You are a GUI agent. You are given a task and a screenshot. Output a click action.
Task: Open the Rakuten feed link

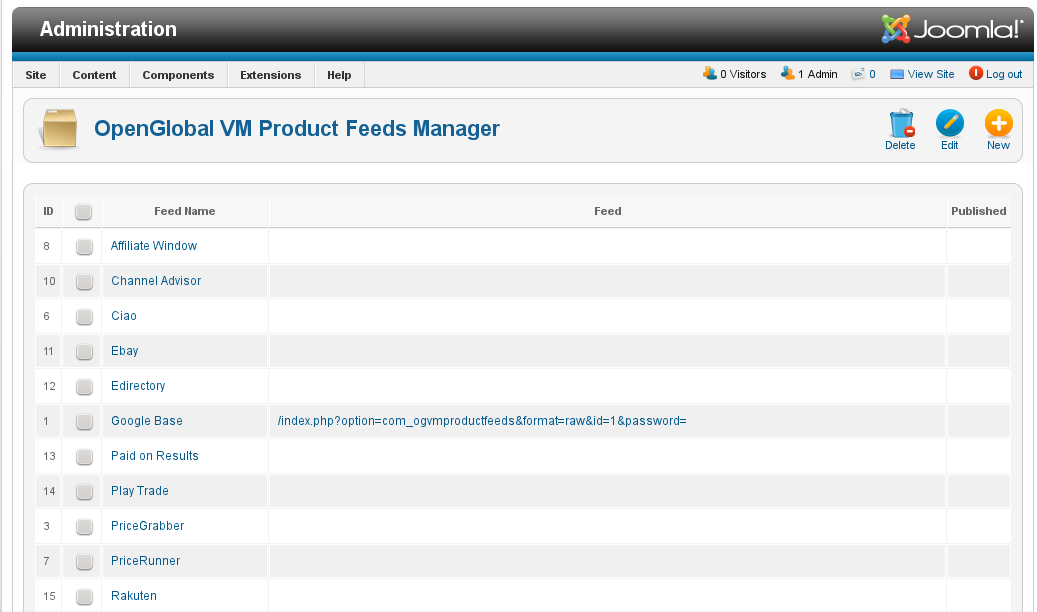click(134, 595)
